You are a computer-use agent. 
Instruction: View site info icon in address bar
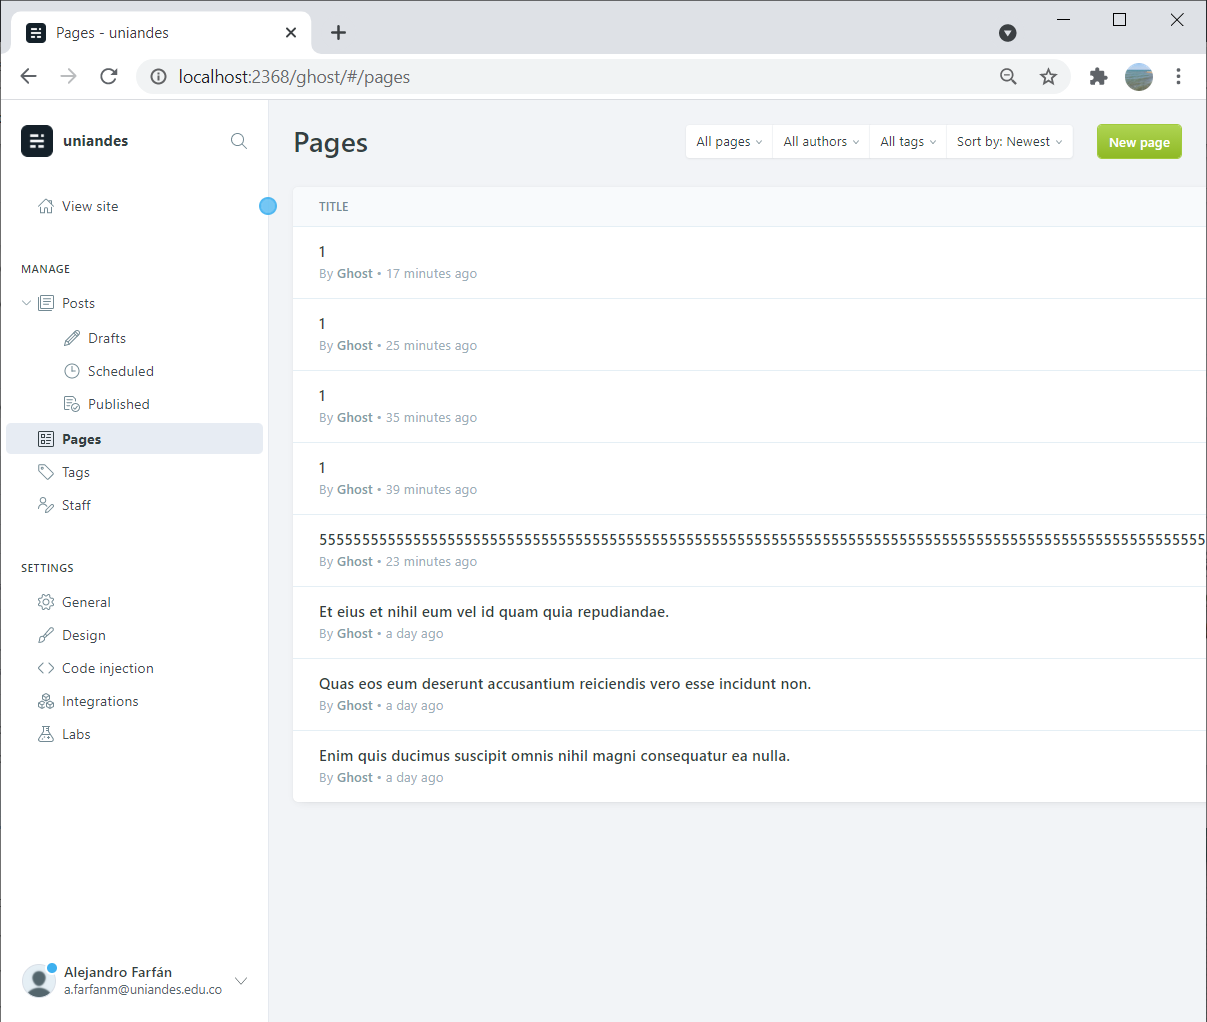pyautogui.click(x=158, y=77)
